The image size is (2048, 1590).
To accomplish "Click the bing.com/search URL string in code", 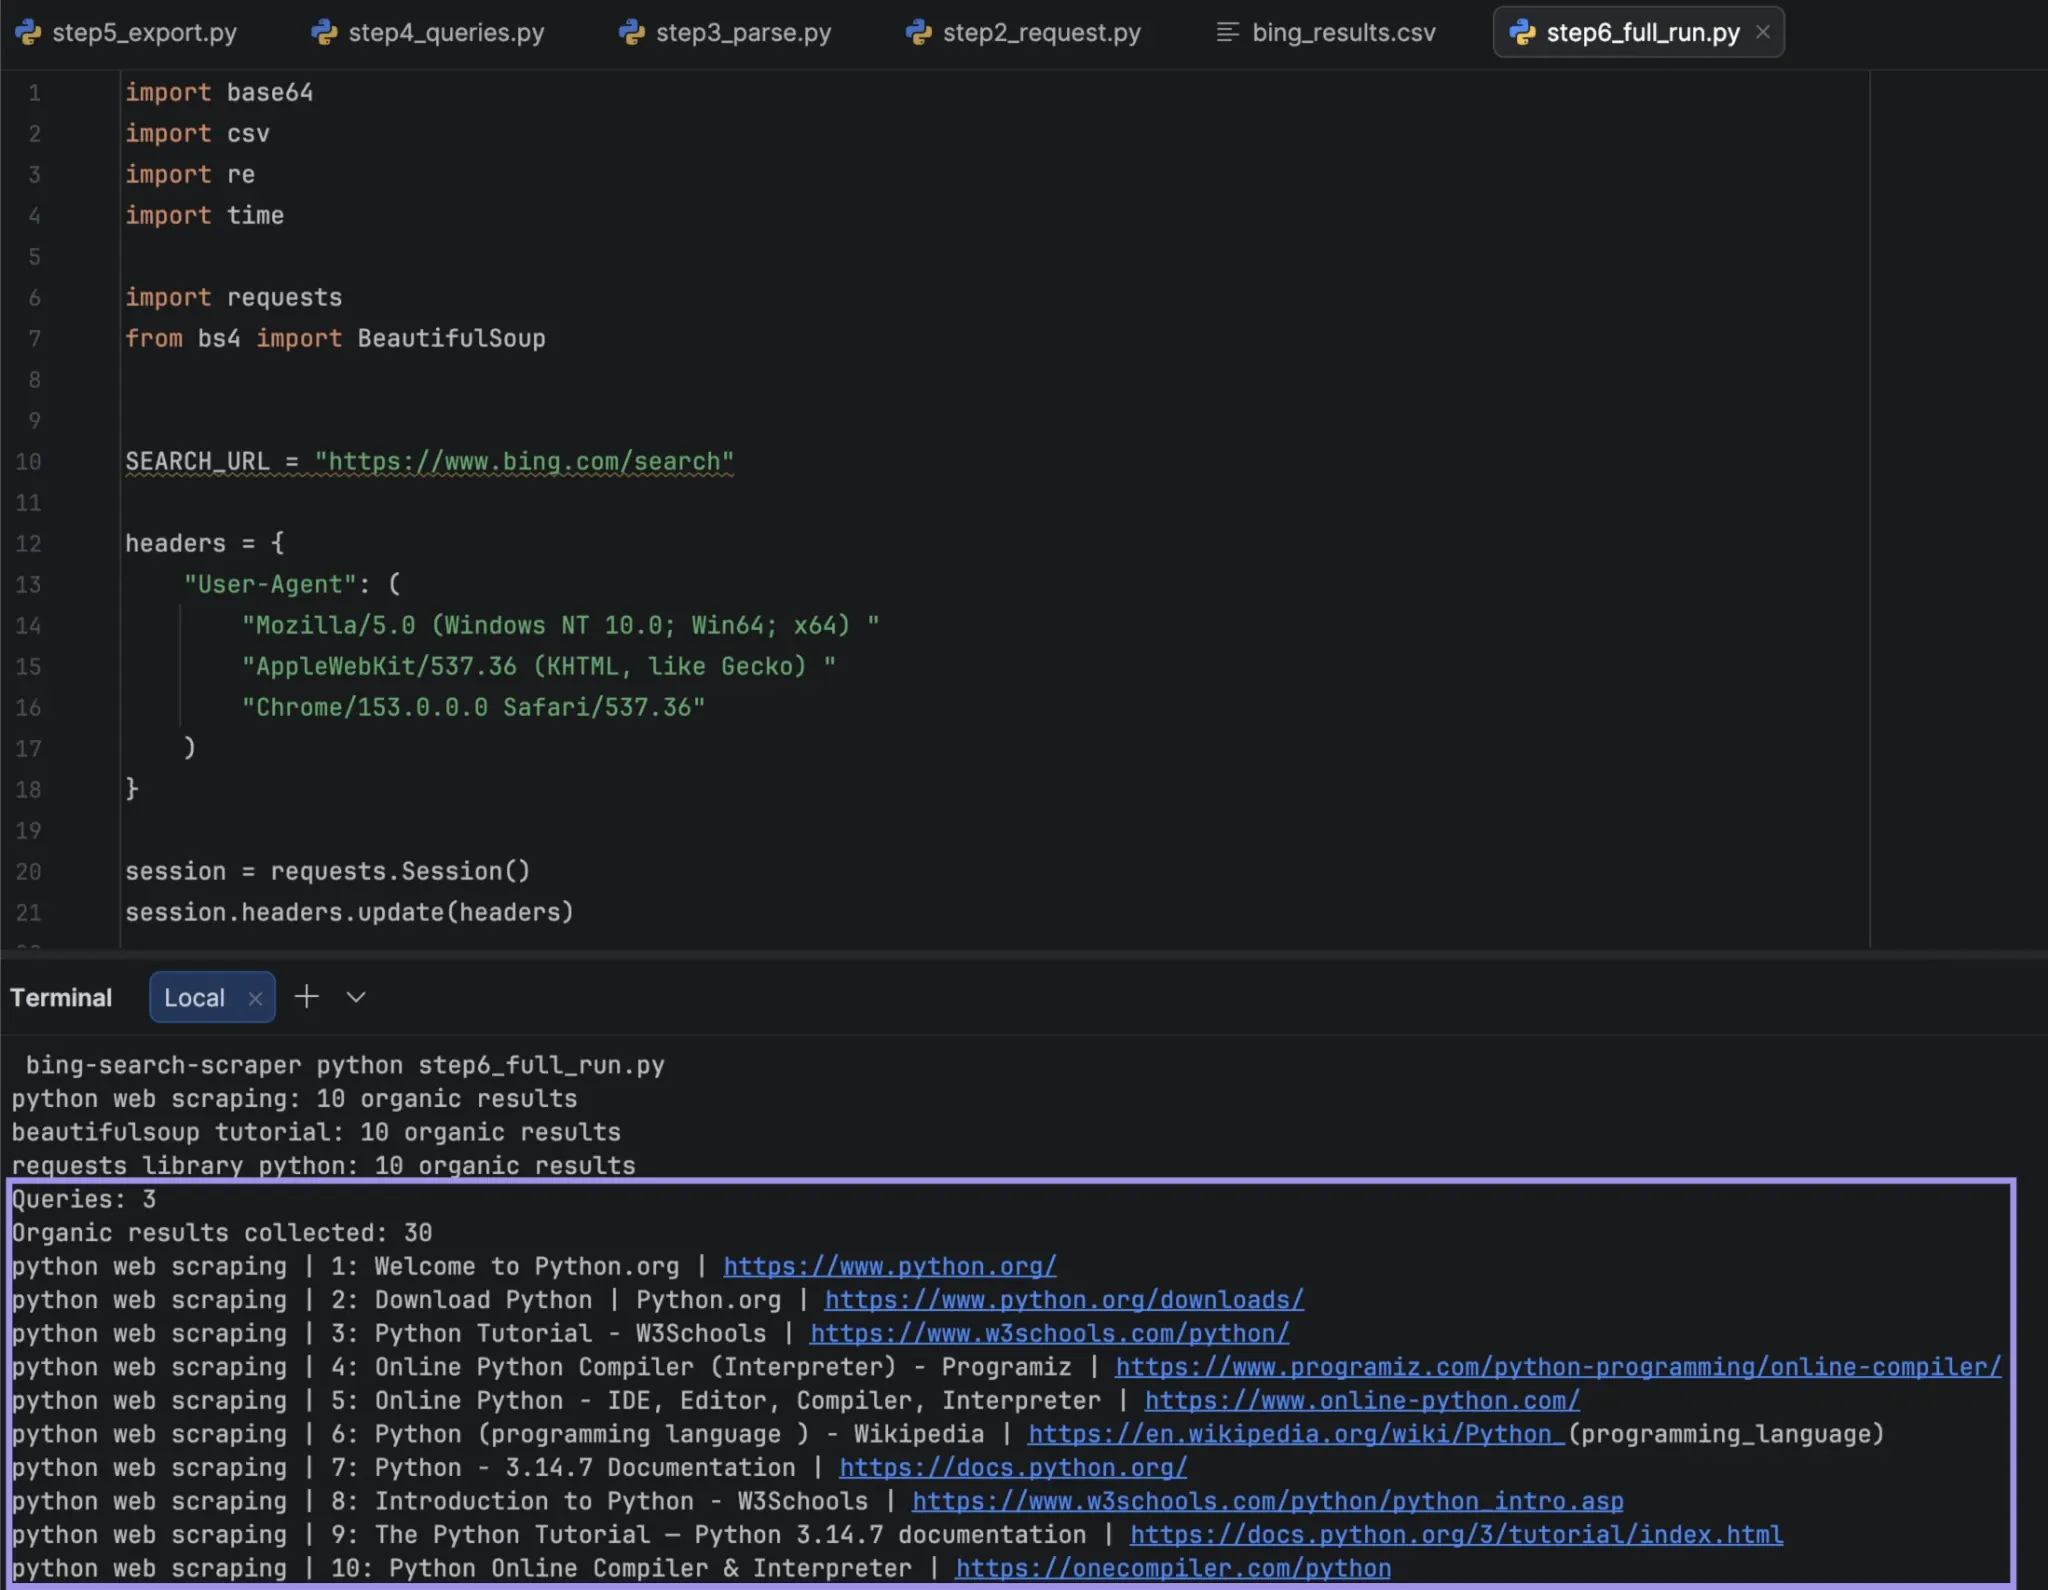I will pyautogui.click(x=524, y=461).
